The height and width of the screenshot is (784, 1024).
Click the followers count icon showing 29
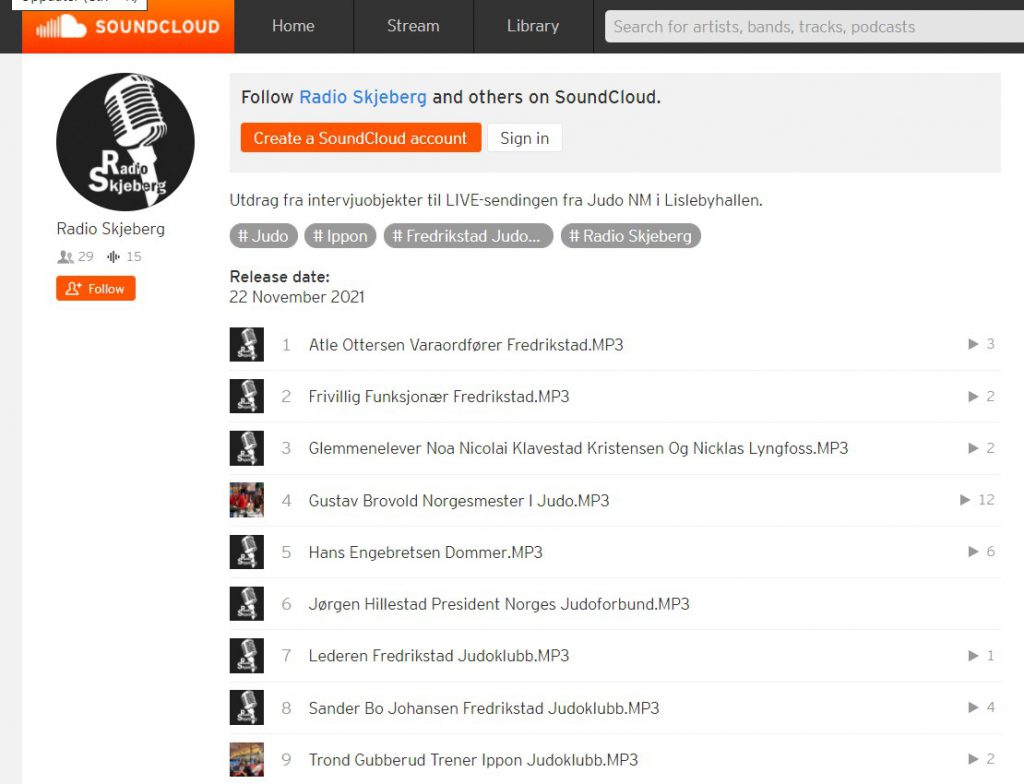pos(65,257)
